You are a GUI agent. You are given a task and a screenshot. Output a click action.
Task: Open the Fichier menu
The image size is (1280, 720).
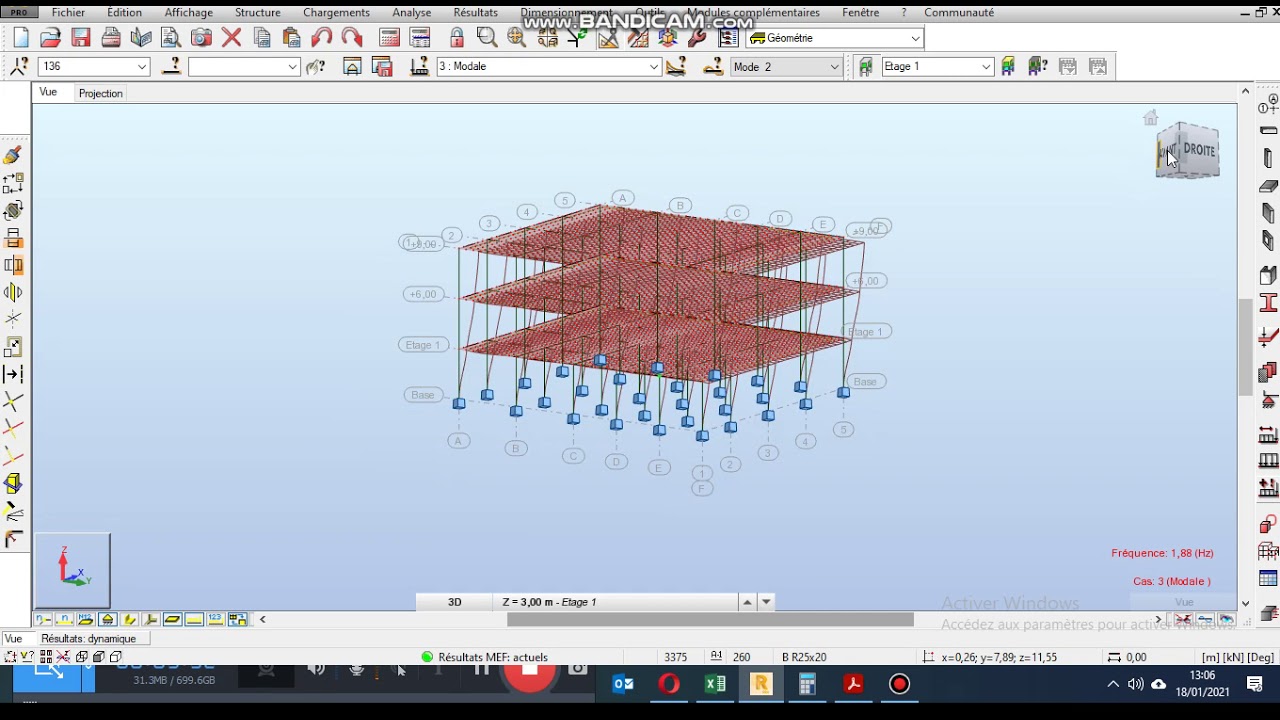[x=68, y=13]
